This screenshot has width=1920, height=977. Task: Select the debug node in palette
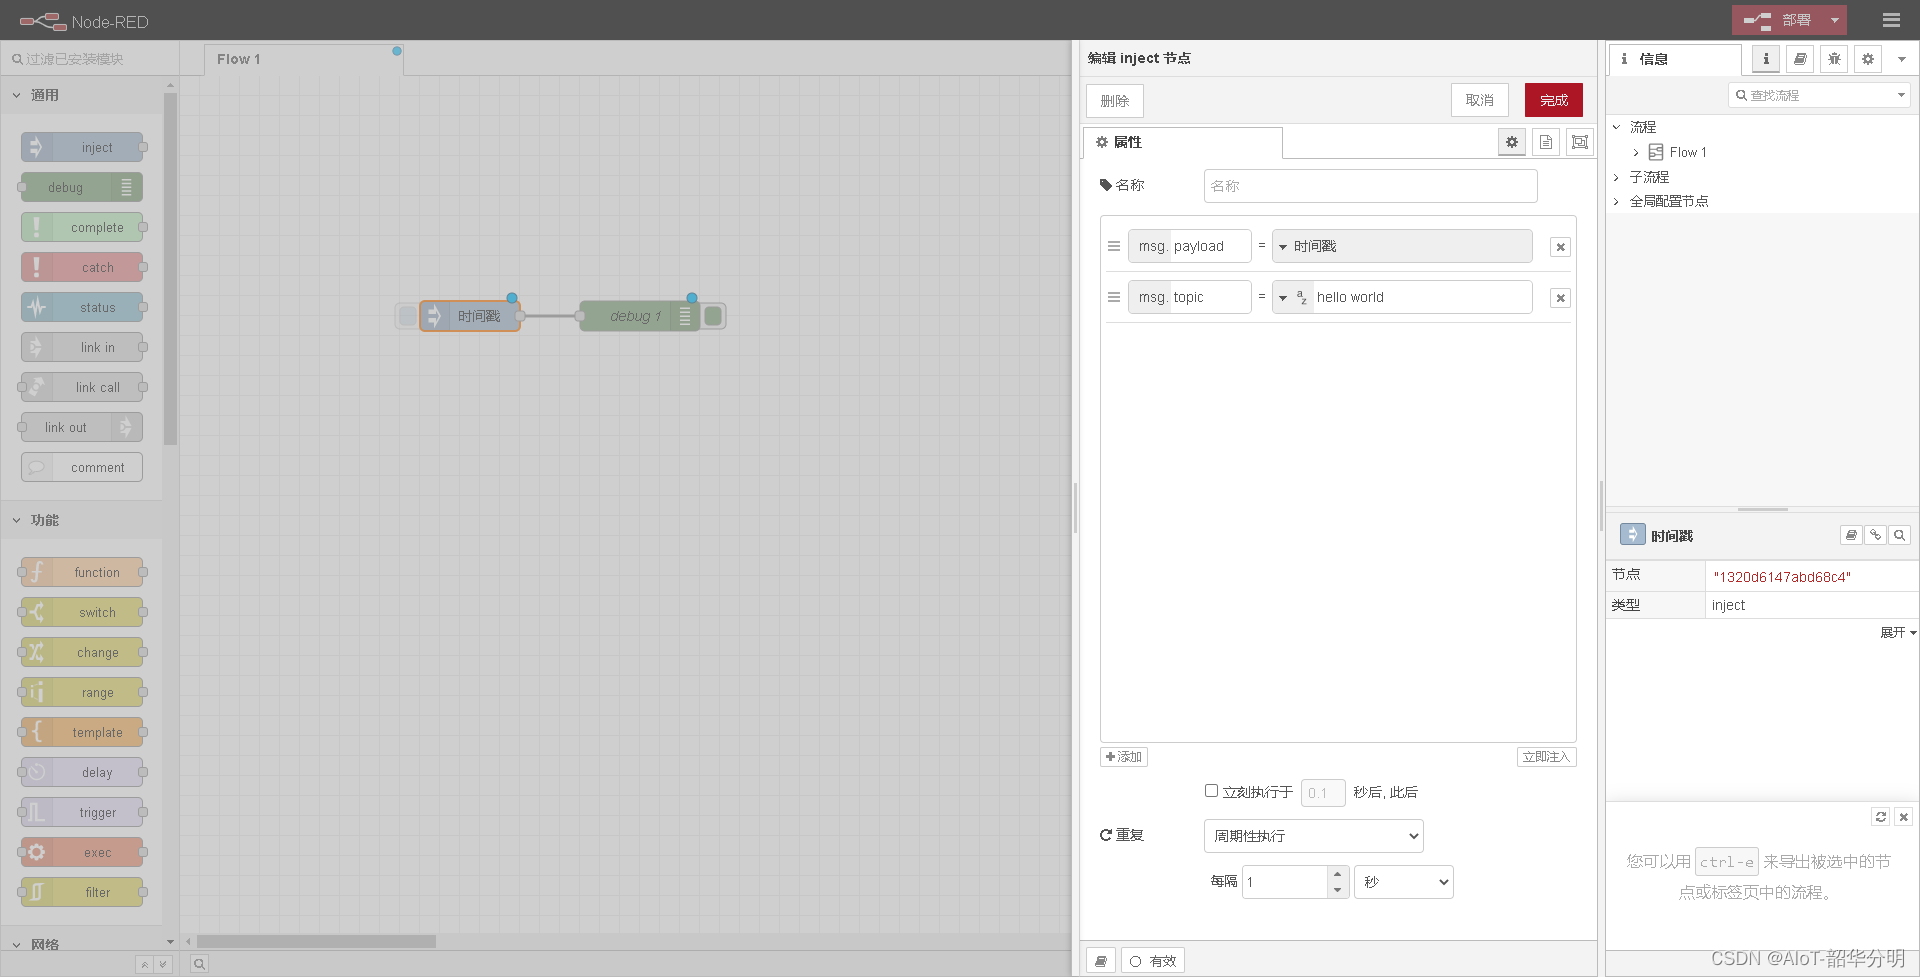tap(82, 187)
